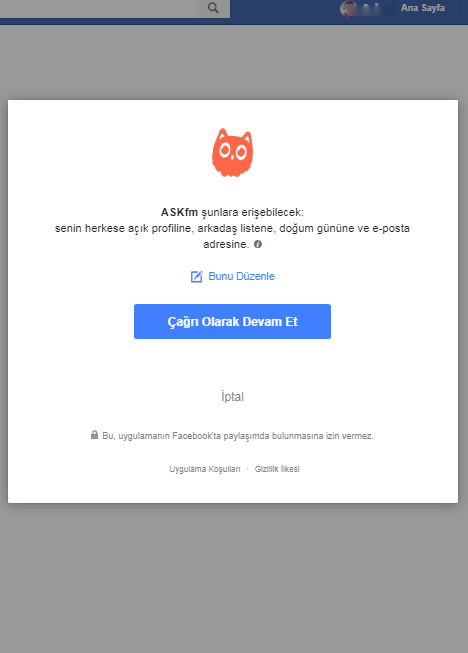Open the info icon after 'adresine.'
The height and width of the screenshot is (653, 468).
pos(258,244)
